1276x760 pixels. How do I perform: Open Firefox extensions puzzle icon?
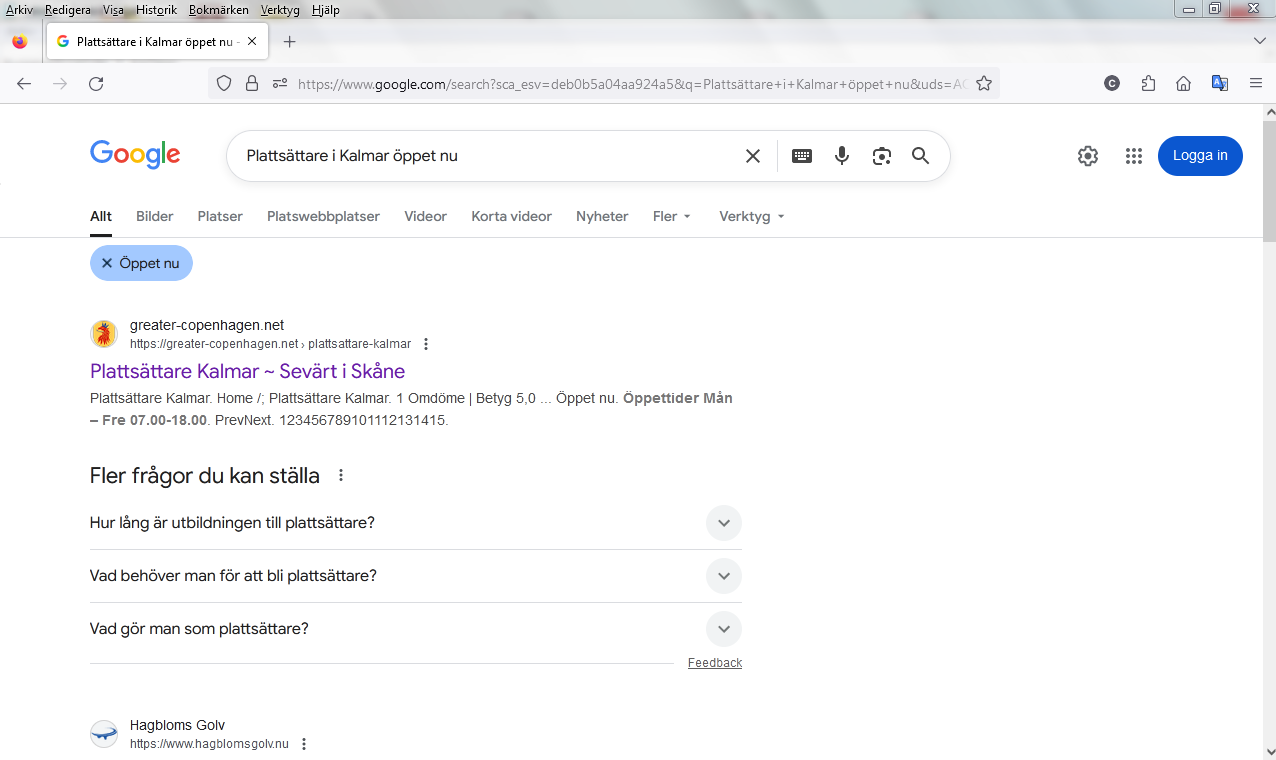(x=1148, y=84)
